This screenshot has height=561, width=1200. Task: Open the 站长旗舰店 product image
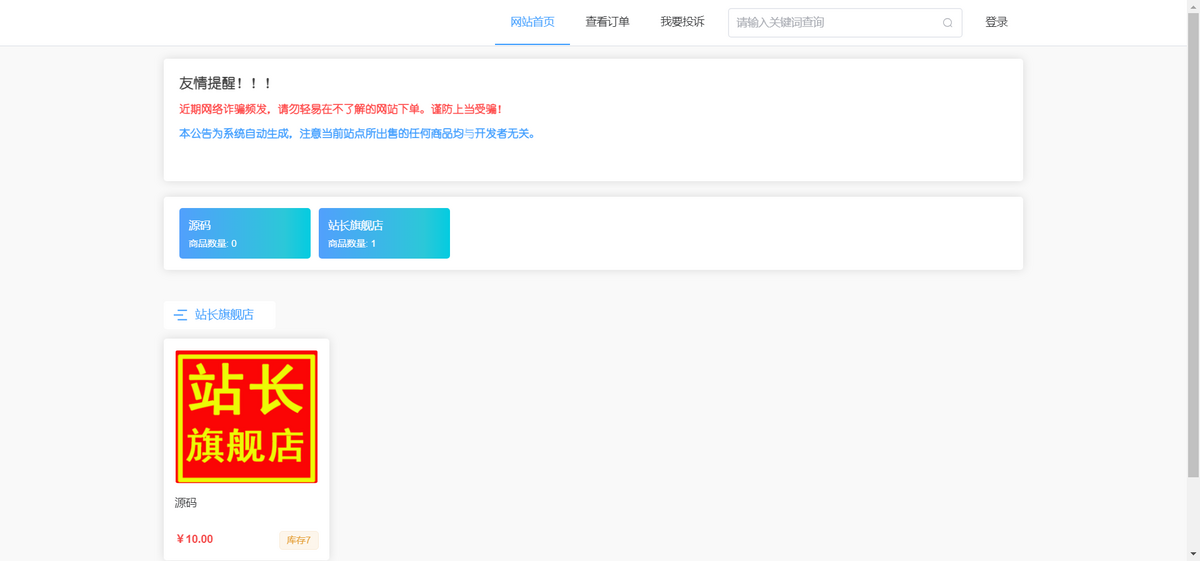[246, 417]
